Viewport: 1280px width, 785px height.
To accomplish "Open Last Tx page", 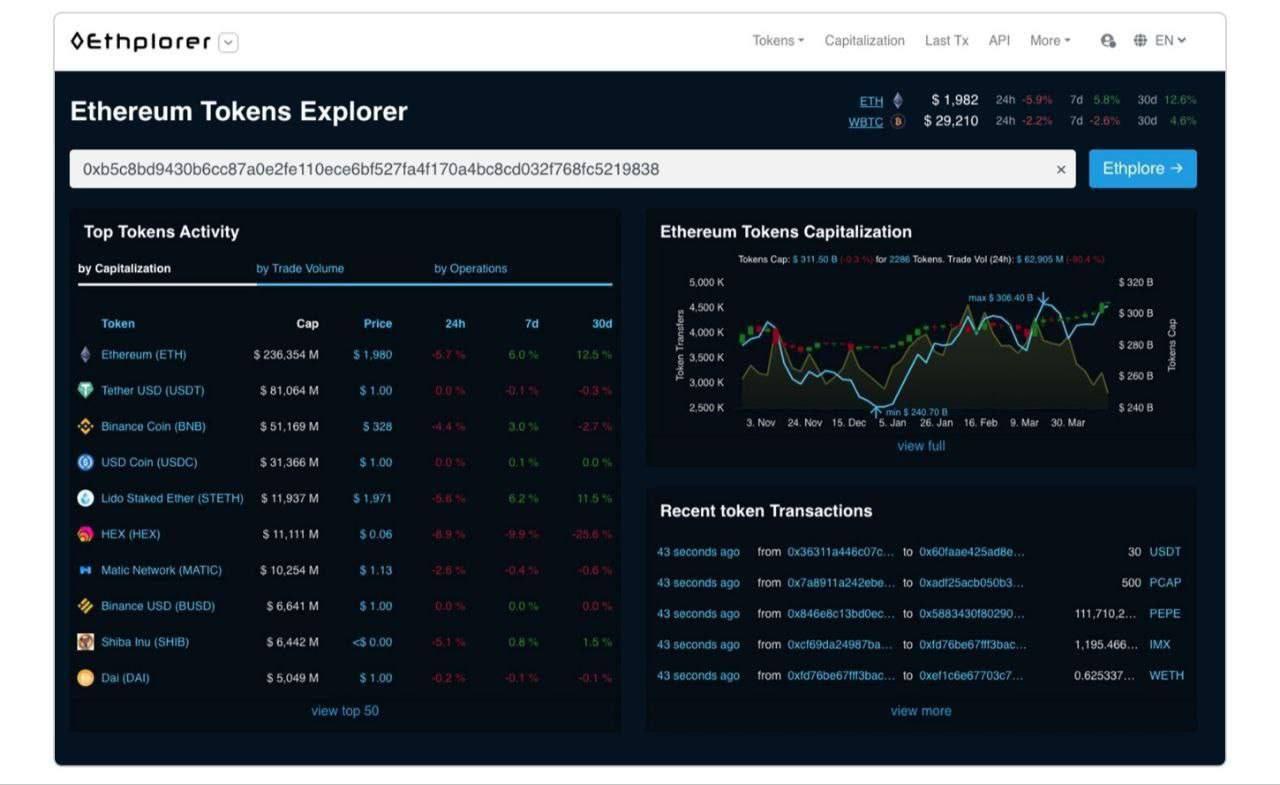I will click(946, 41).
